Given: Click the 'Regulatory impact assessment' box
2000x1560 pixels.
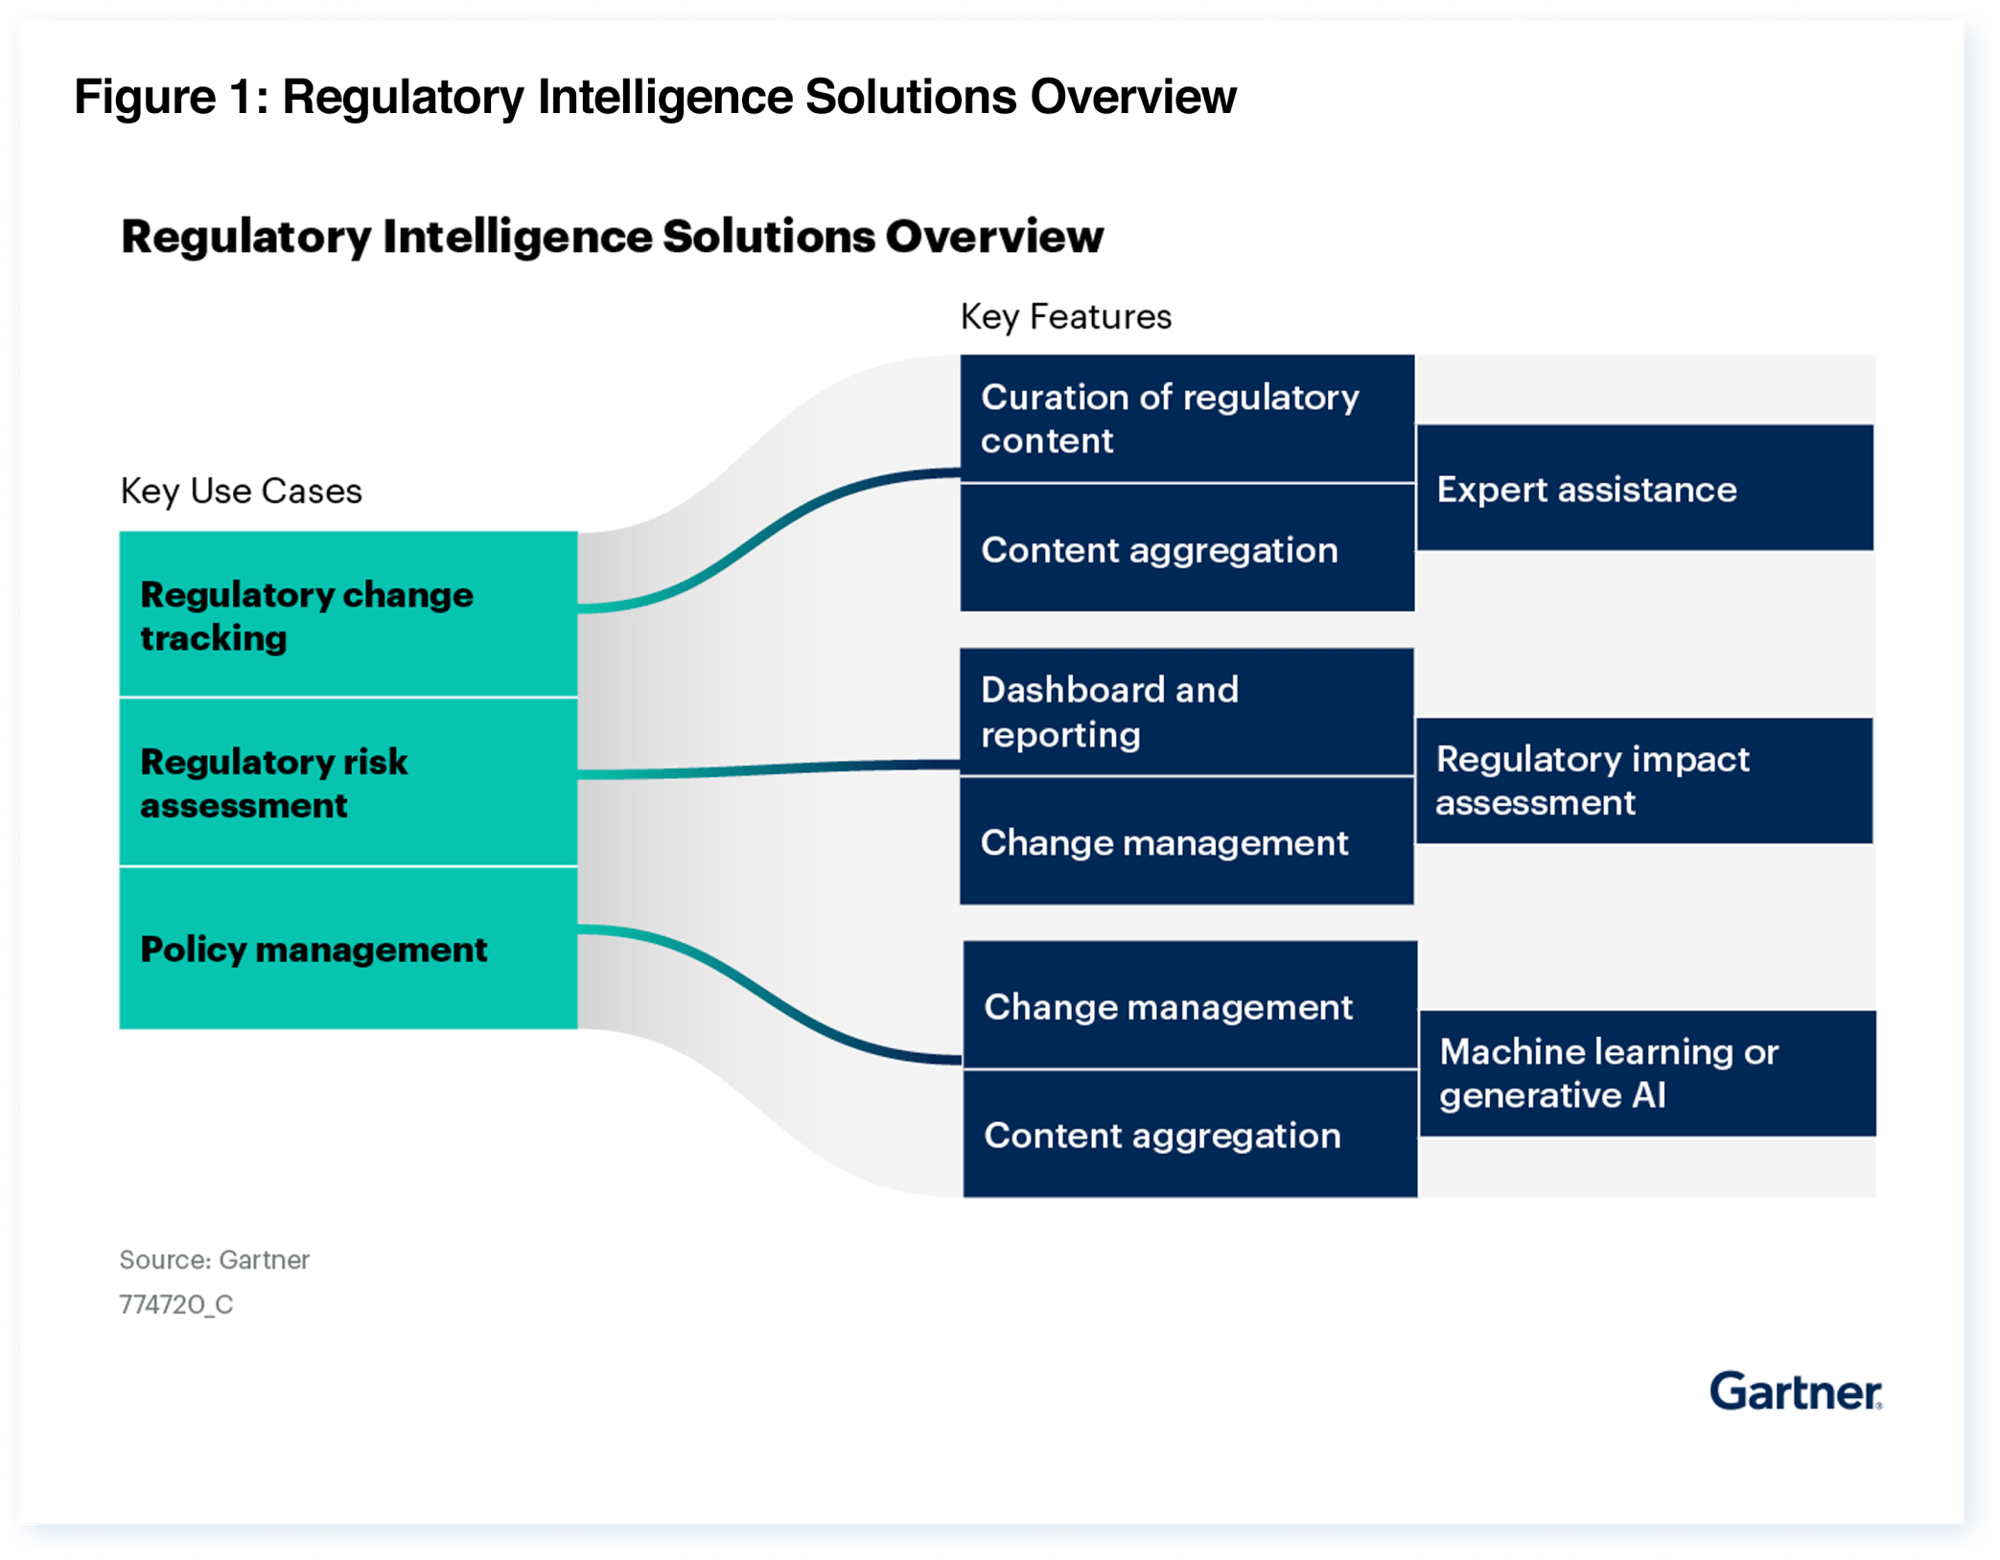Looking at the screenshot, I should (1644, 780).
